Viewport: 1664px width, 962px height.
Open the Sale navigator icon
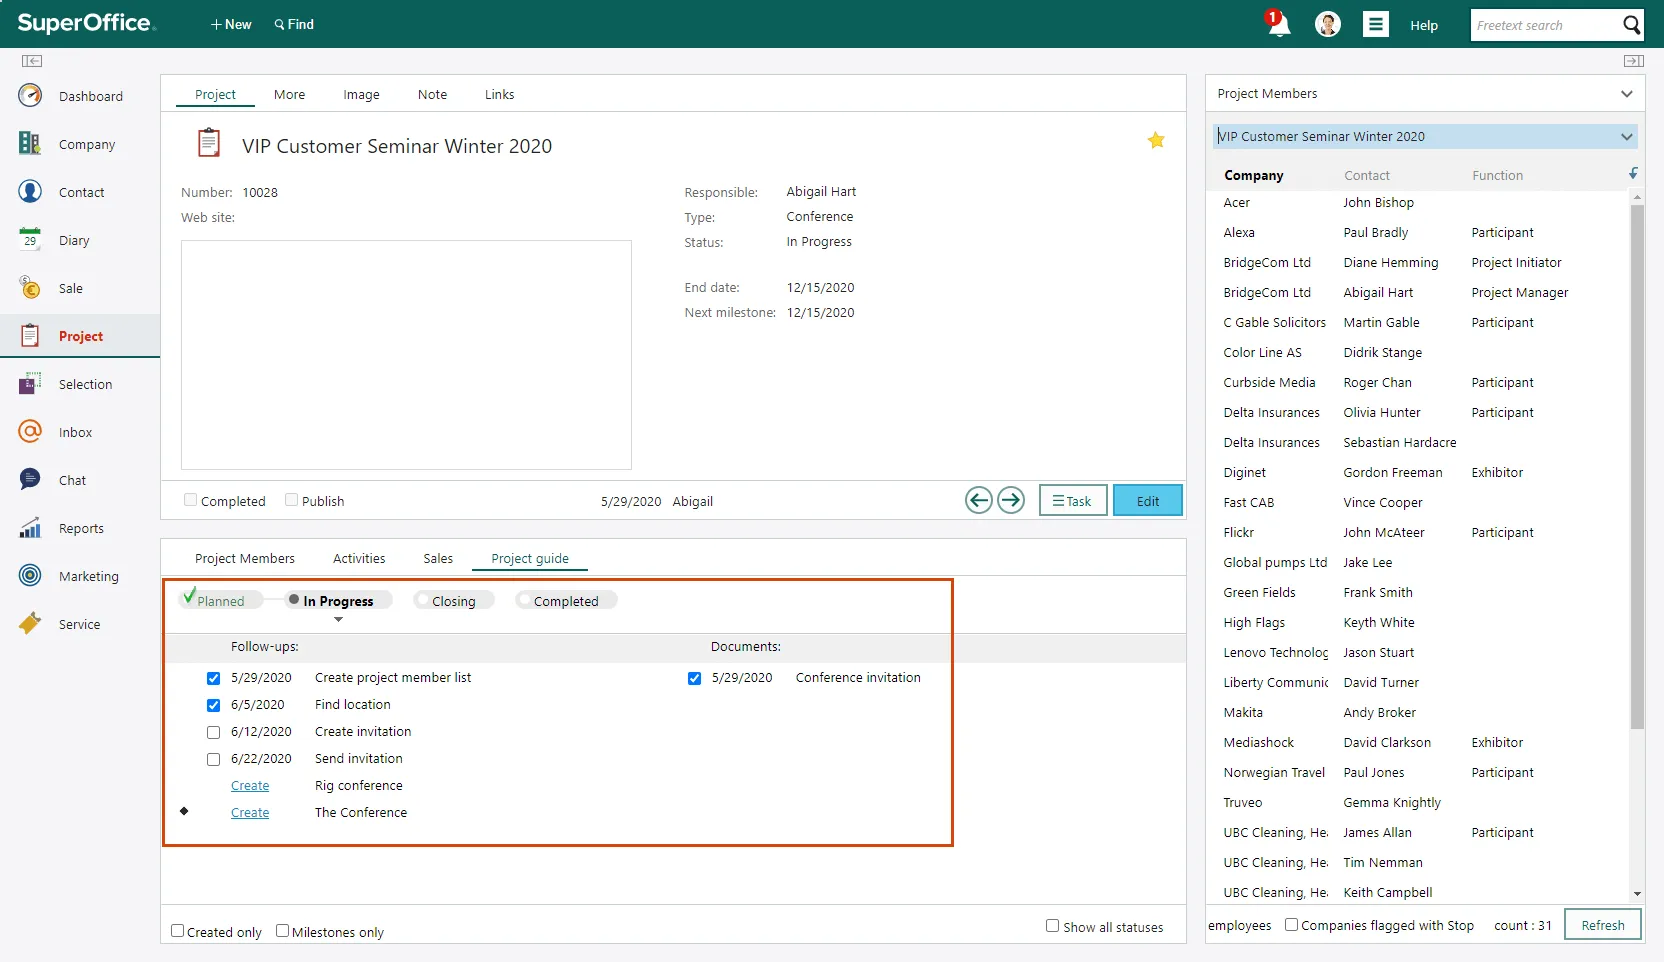pos(30,288)
